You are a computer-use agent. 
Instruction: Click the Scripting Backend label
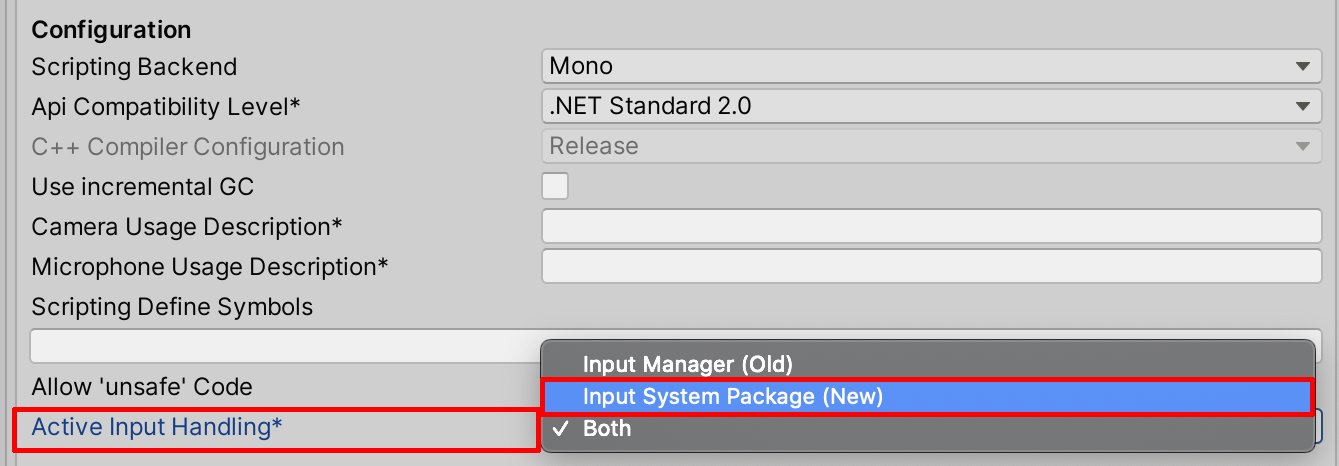tap(134, 67)
